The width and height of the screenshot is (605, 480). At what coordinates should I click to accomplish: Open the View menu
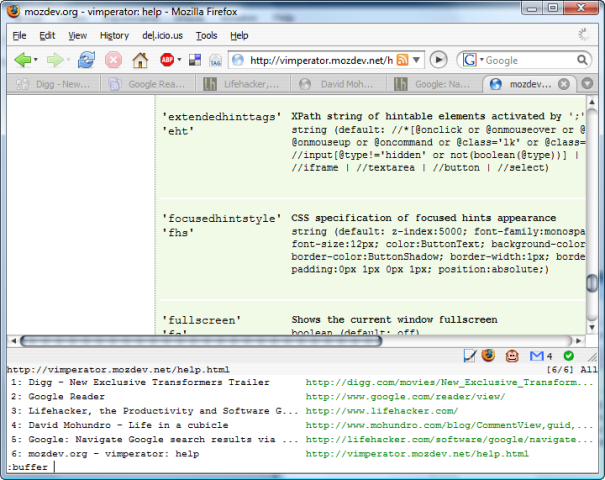pyautogui.click(x=78, y=36)
